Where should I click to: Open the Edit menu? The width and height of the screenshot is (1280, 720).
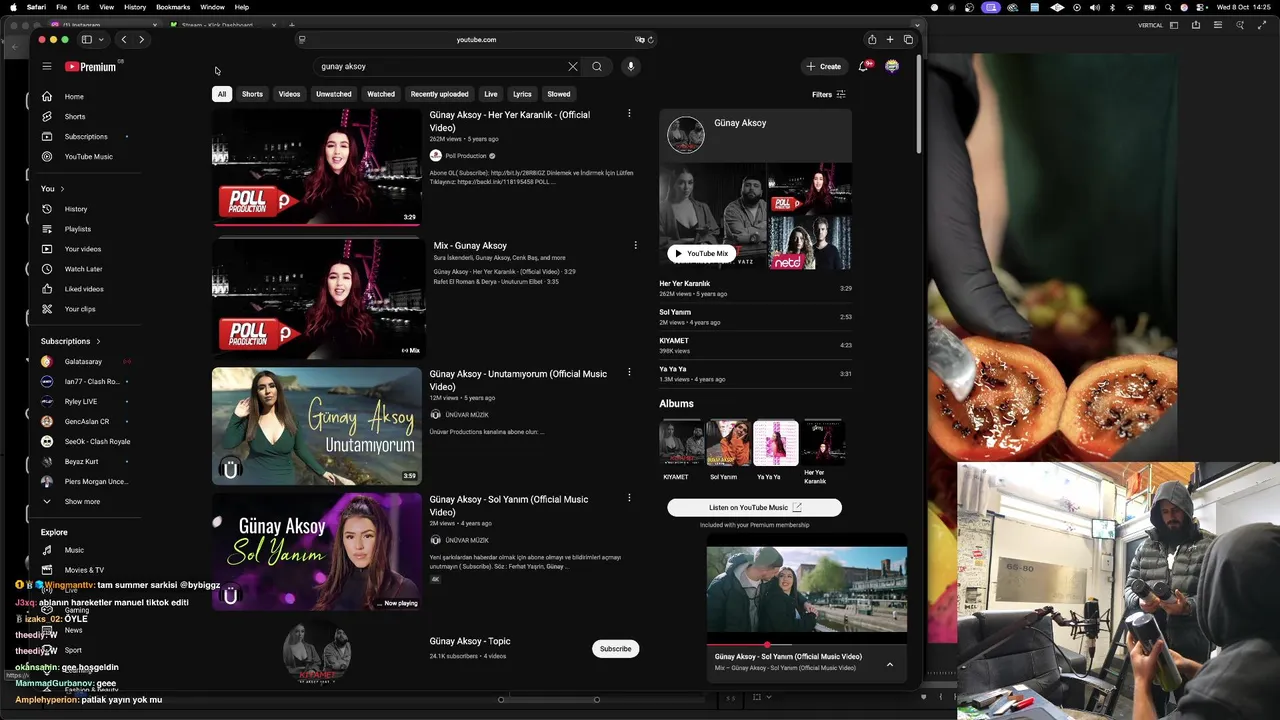(x=83, y=7)
